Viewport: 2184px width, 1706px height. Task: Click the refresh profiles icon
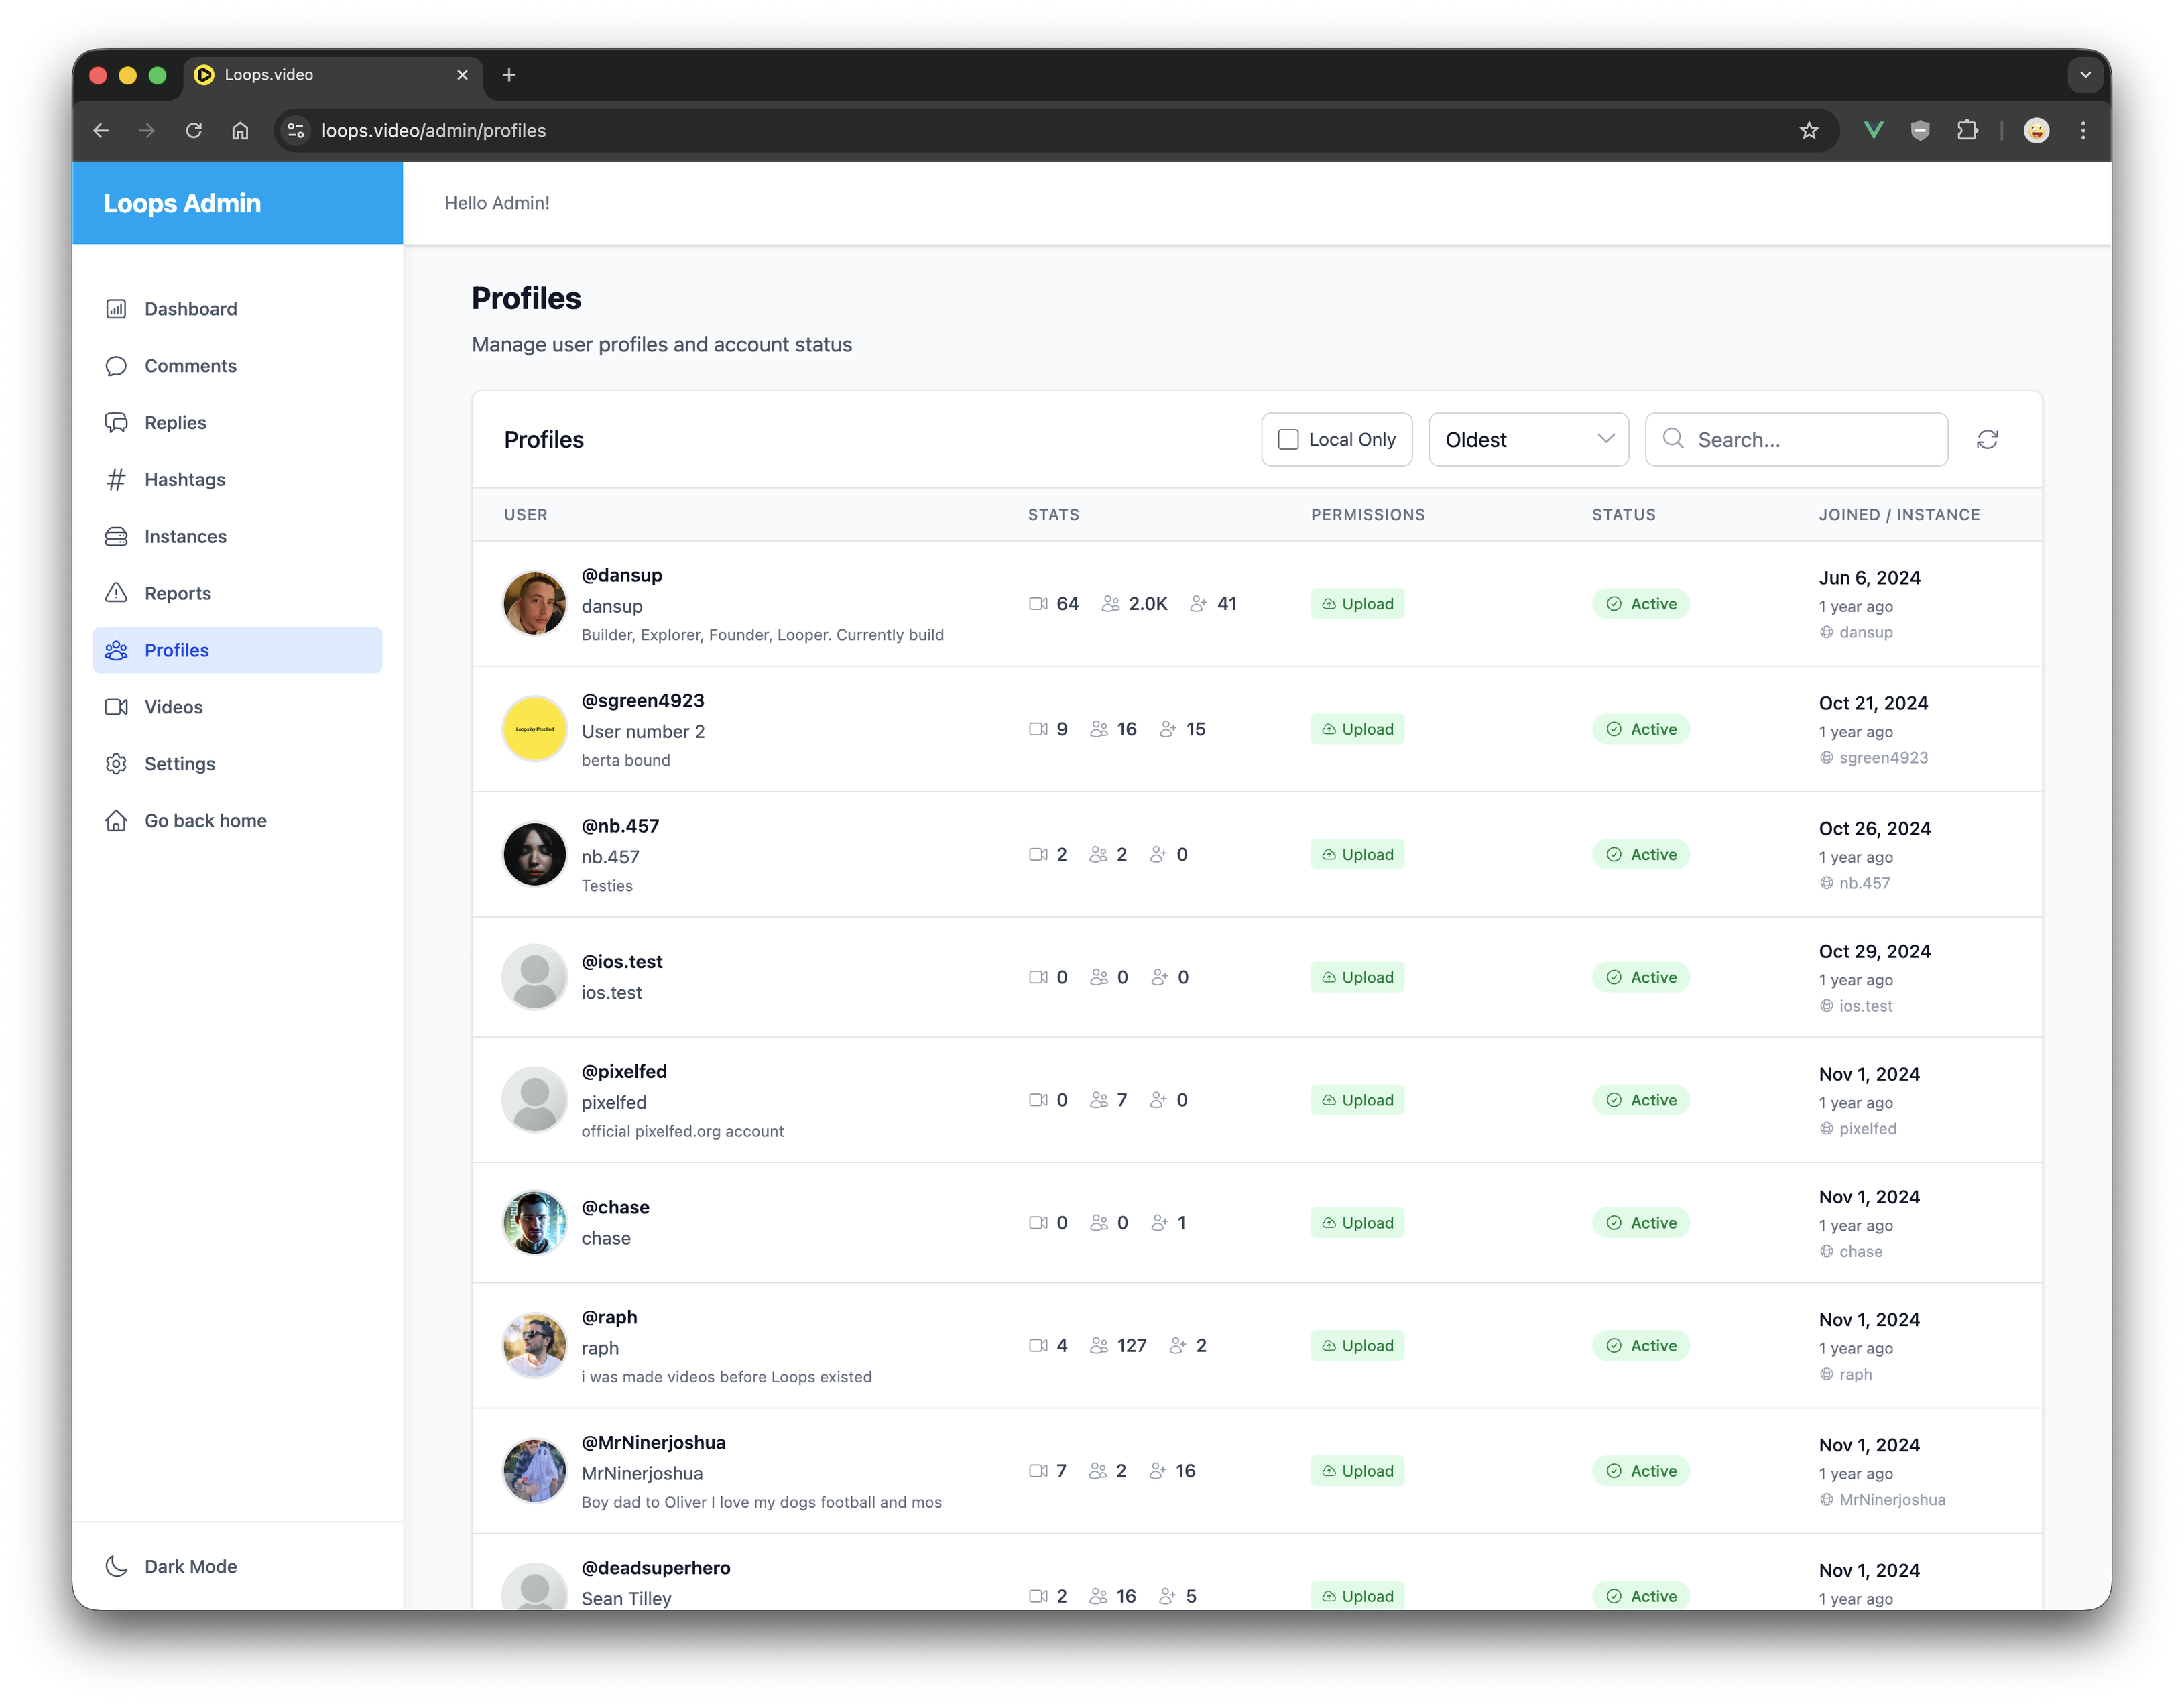click(x=1987, y=440)
